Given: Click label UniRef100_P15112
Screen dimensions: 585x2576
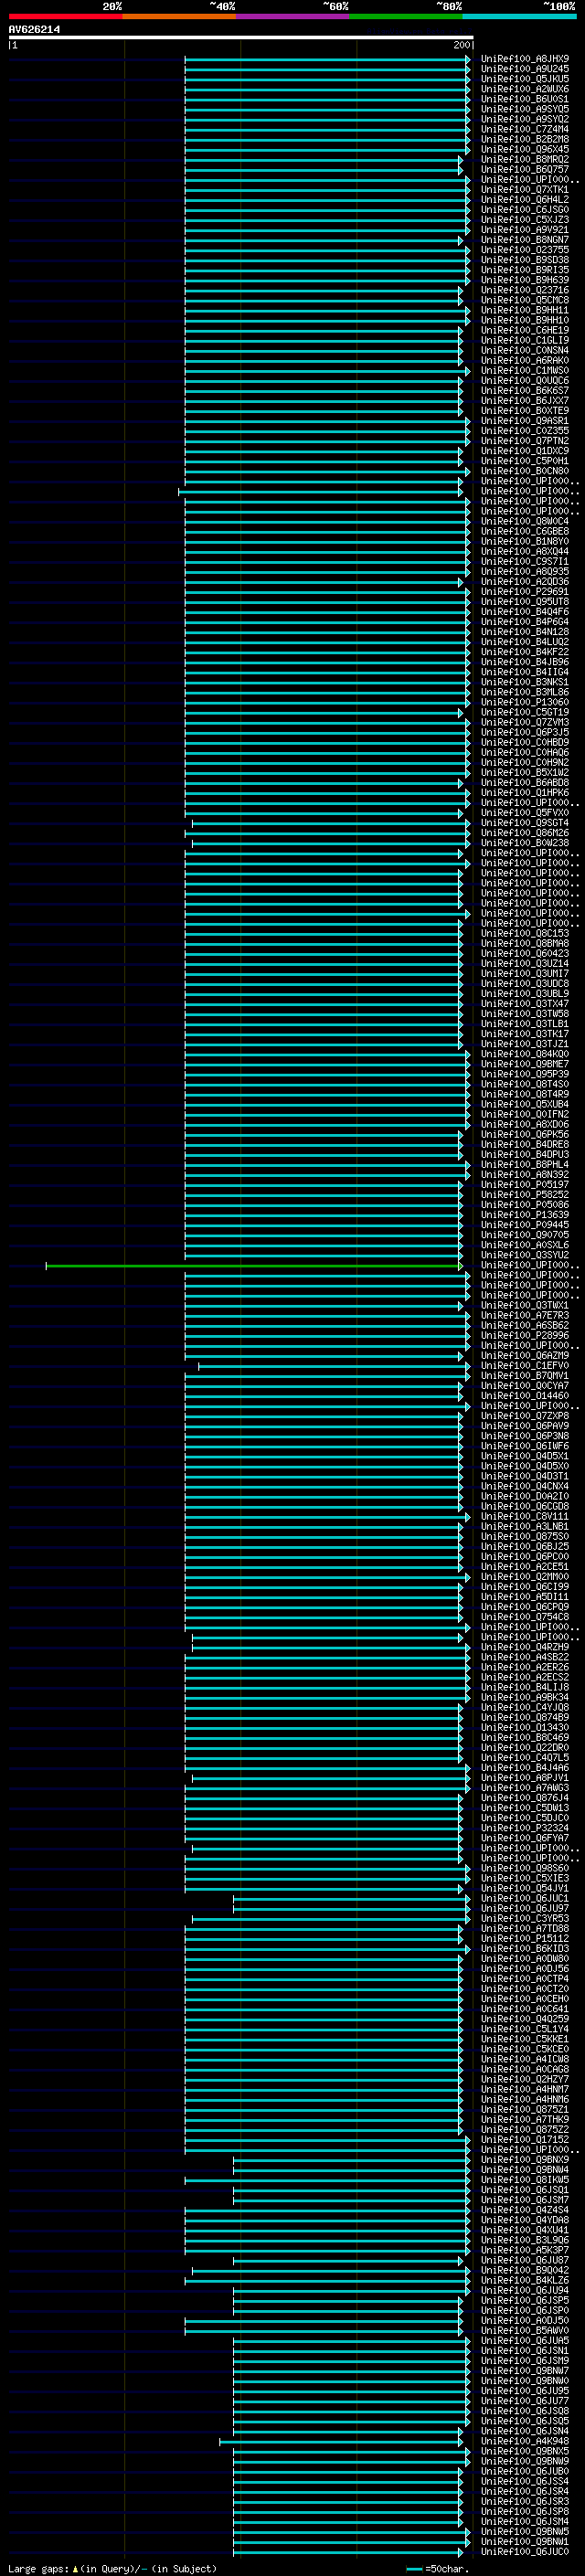Looking at the screenshot, I should tap(525, 1939).
